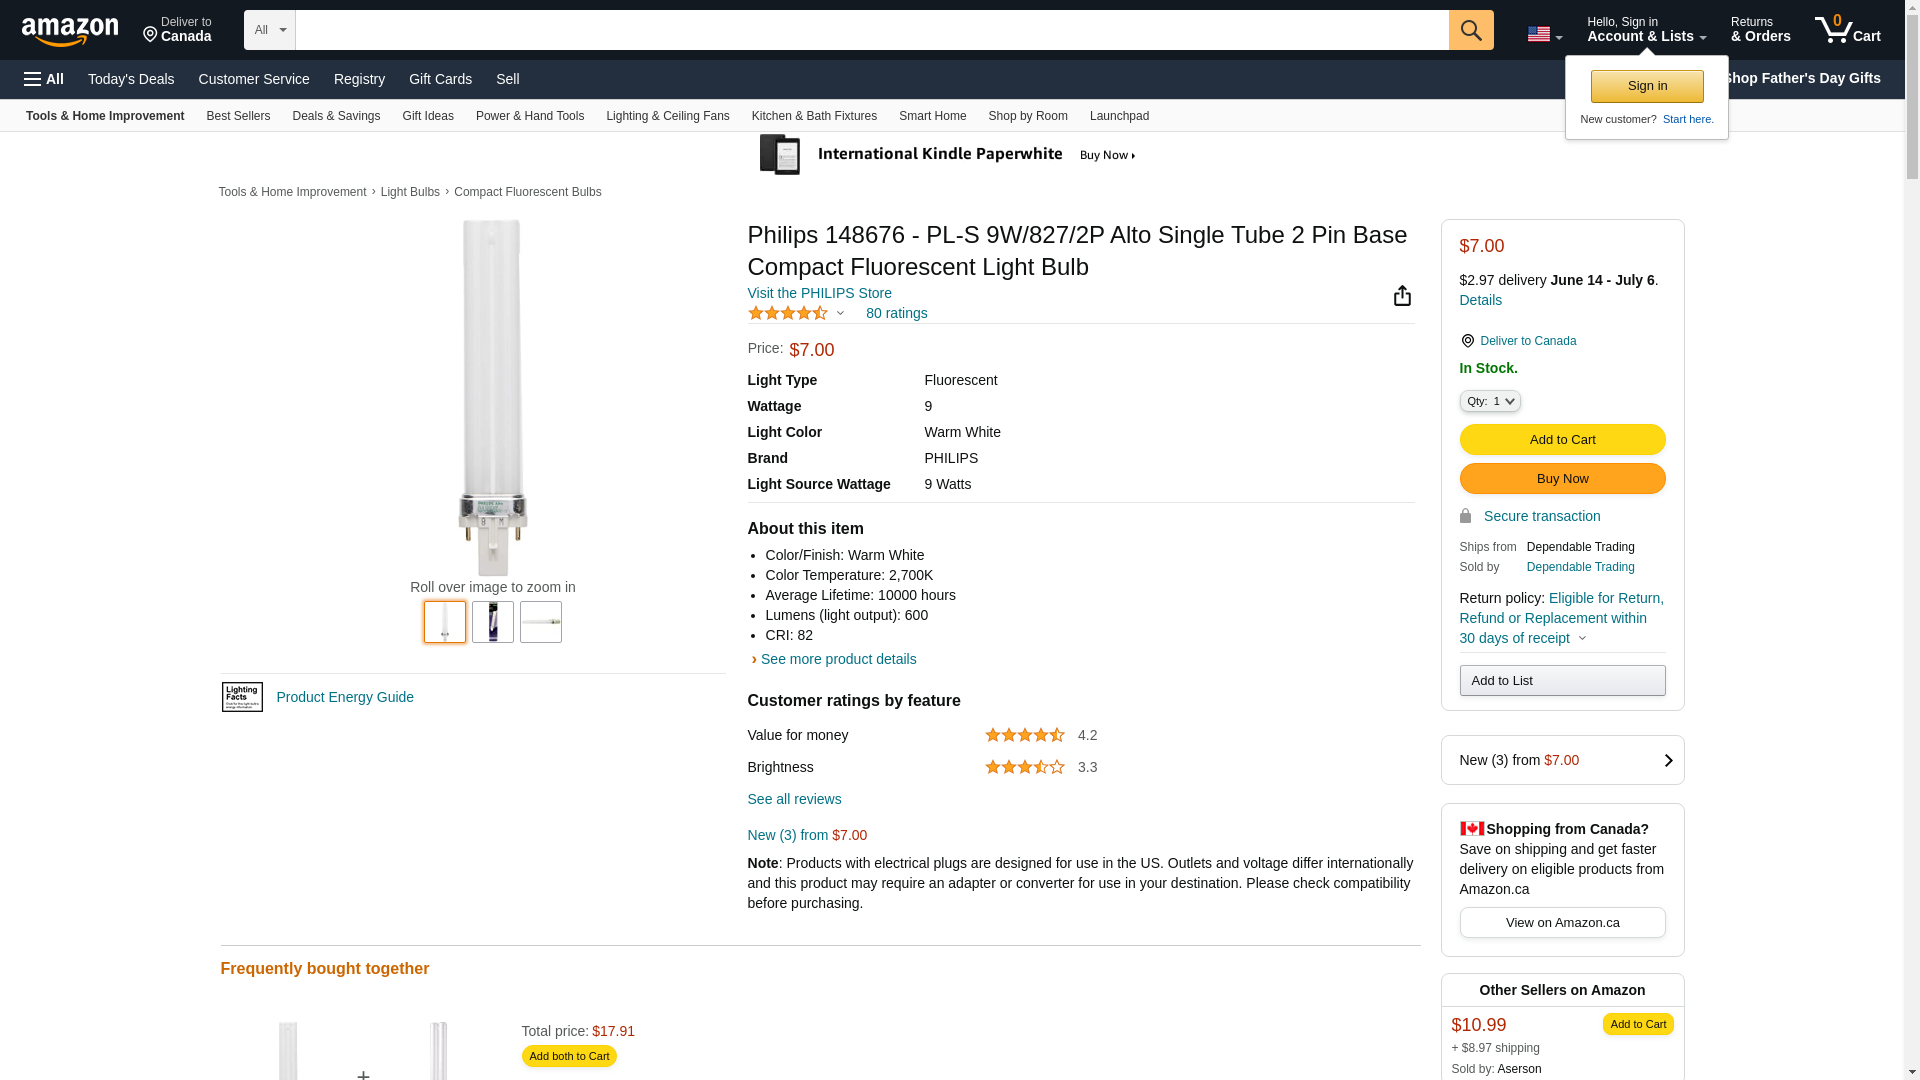1920x1080 pixels.
Task: Select the second product image thumbnail
Action: click(x=493, y=622)
